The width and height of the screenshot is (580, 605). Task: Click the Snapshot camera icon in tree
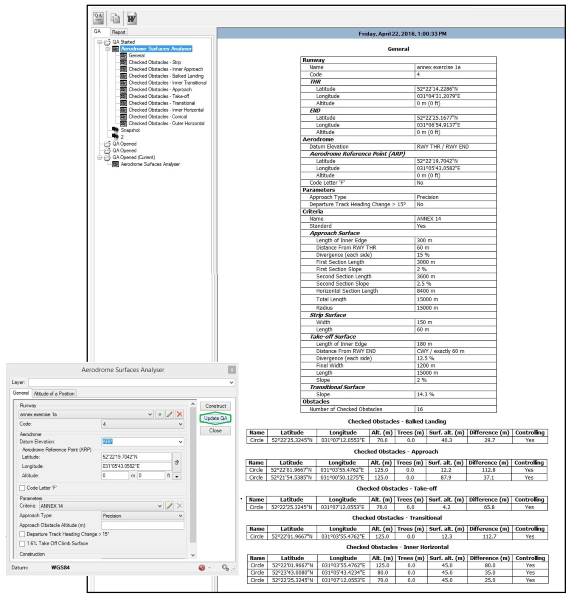(115, 130)
